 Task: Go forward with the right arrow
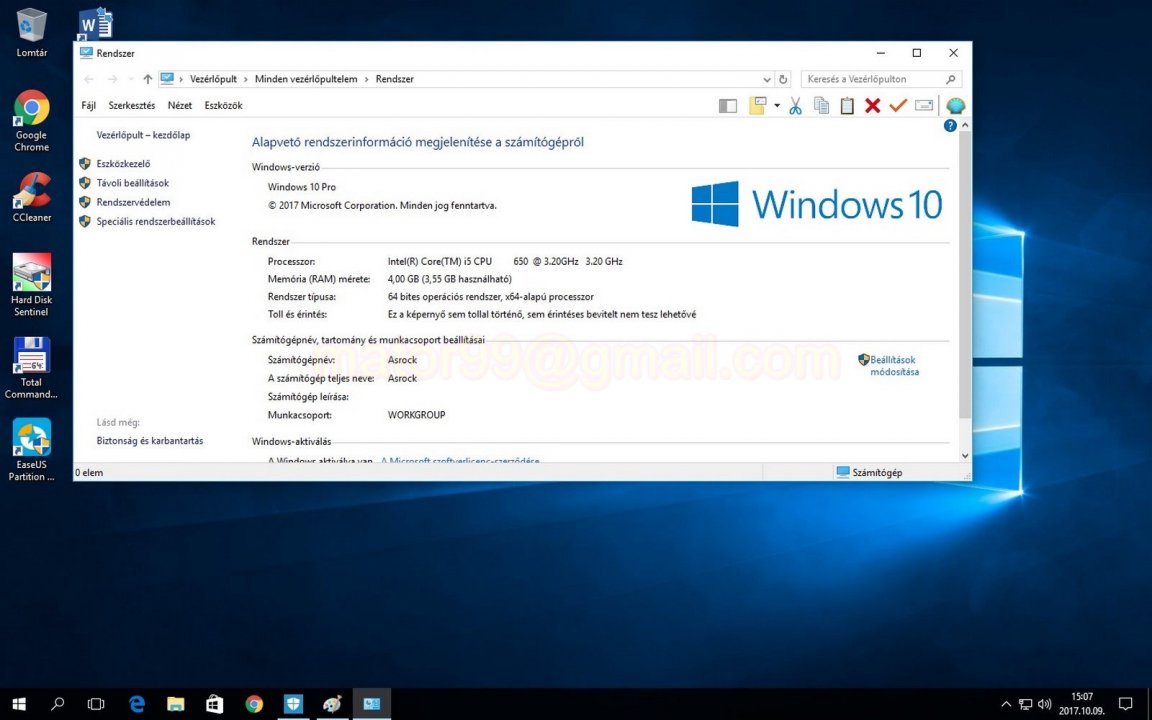pyautogui.click(x=112, y=79)
